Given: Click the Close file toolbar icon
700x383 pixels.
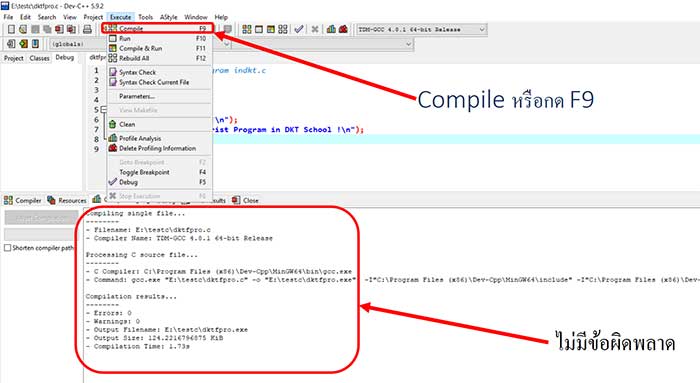Looking at the screenshot, I should (59, 29).
